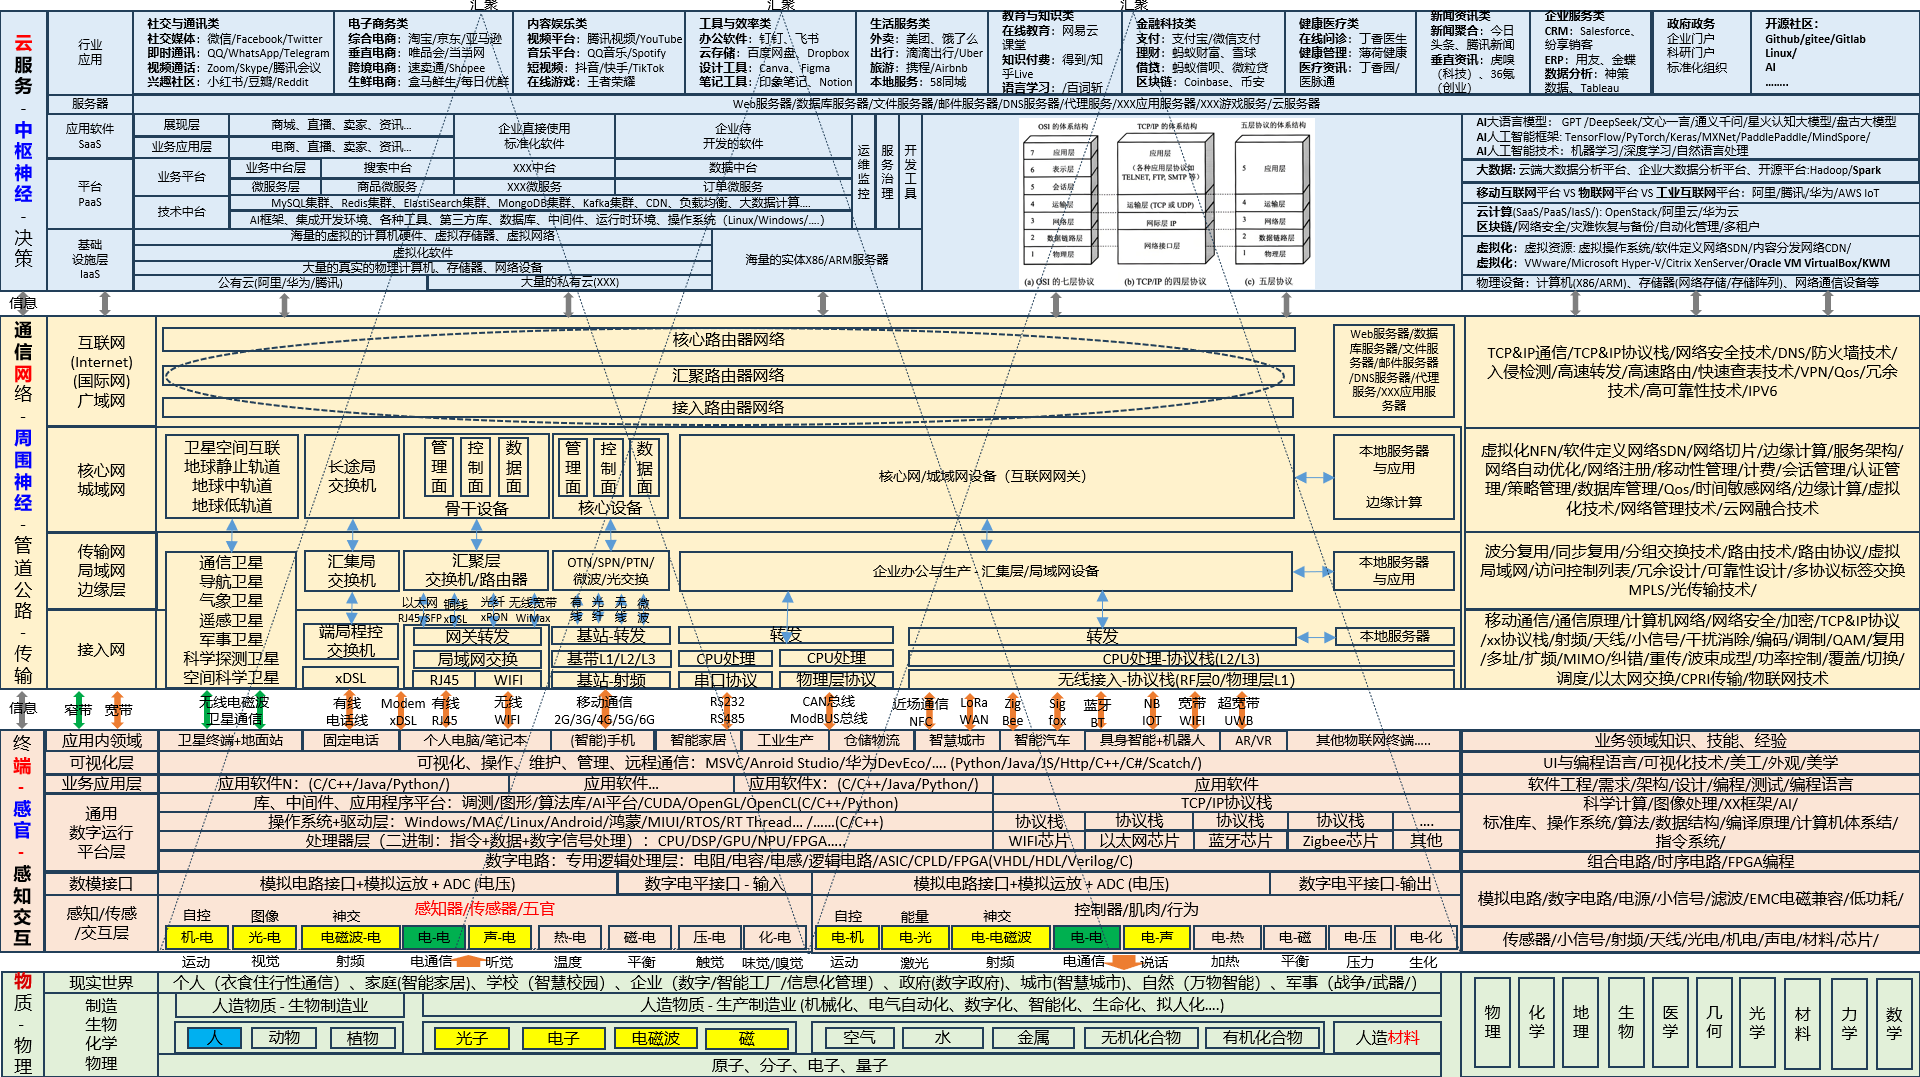1920x1077 pixels.
Task: Click the 光学 subject box
Action: [x=1757, y=1024]
